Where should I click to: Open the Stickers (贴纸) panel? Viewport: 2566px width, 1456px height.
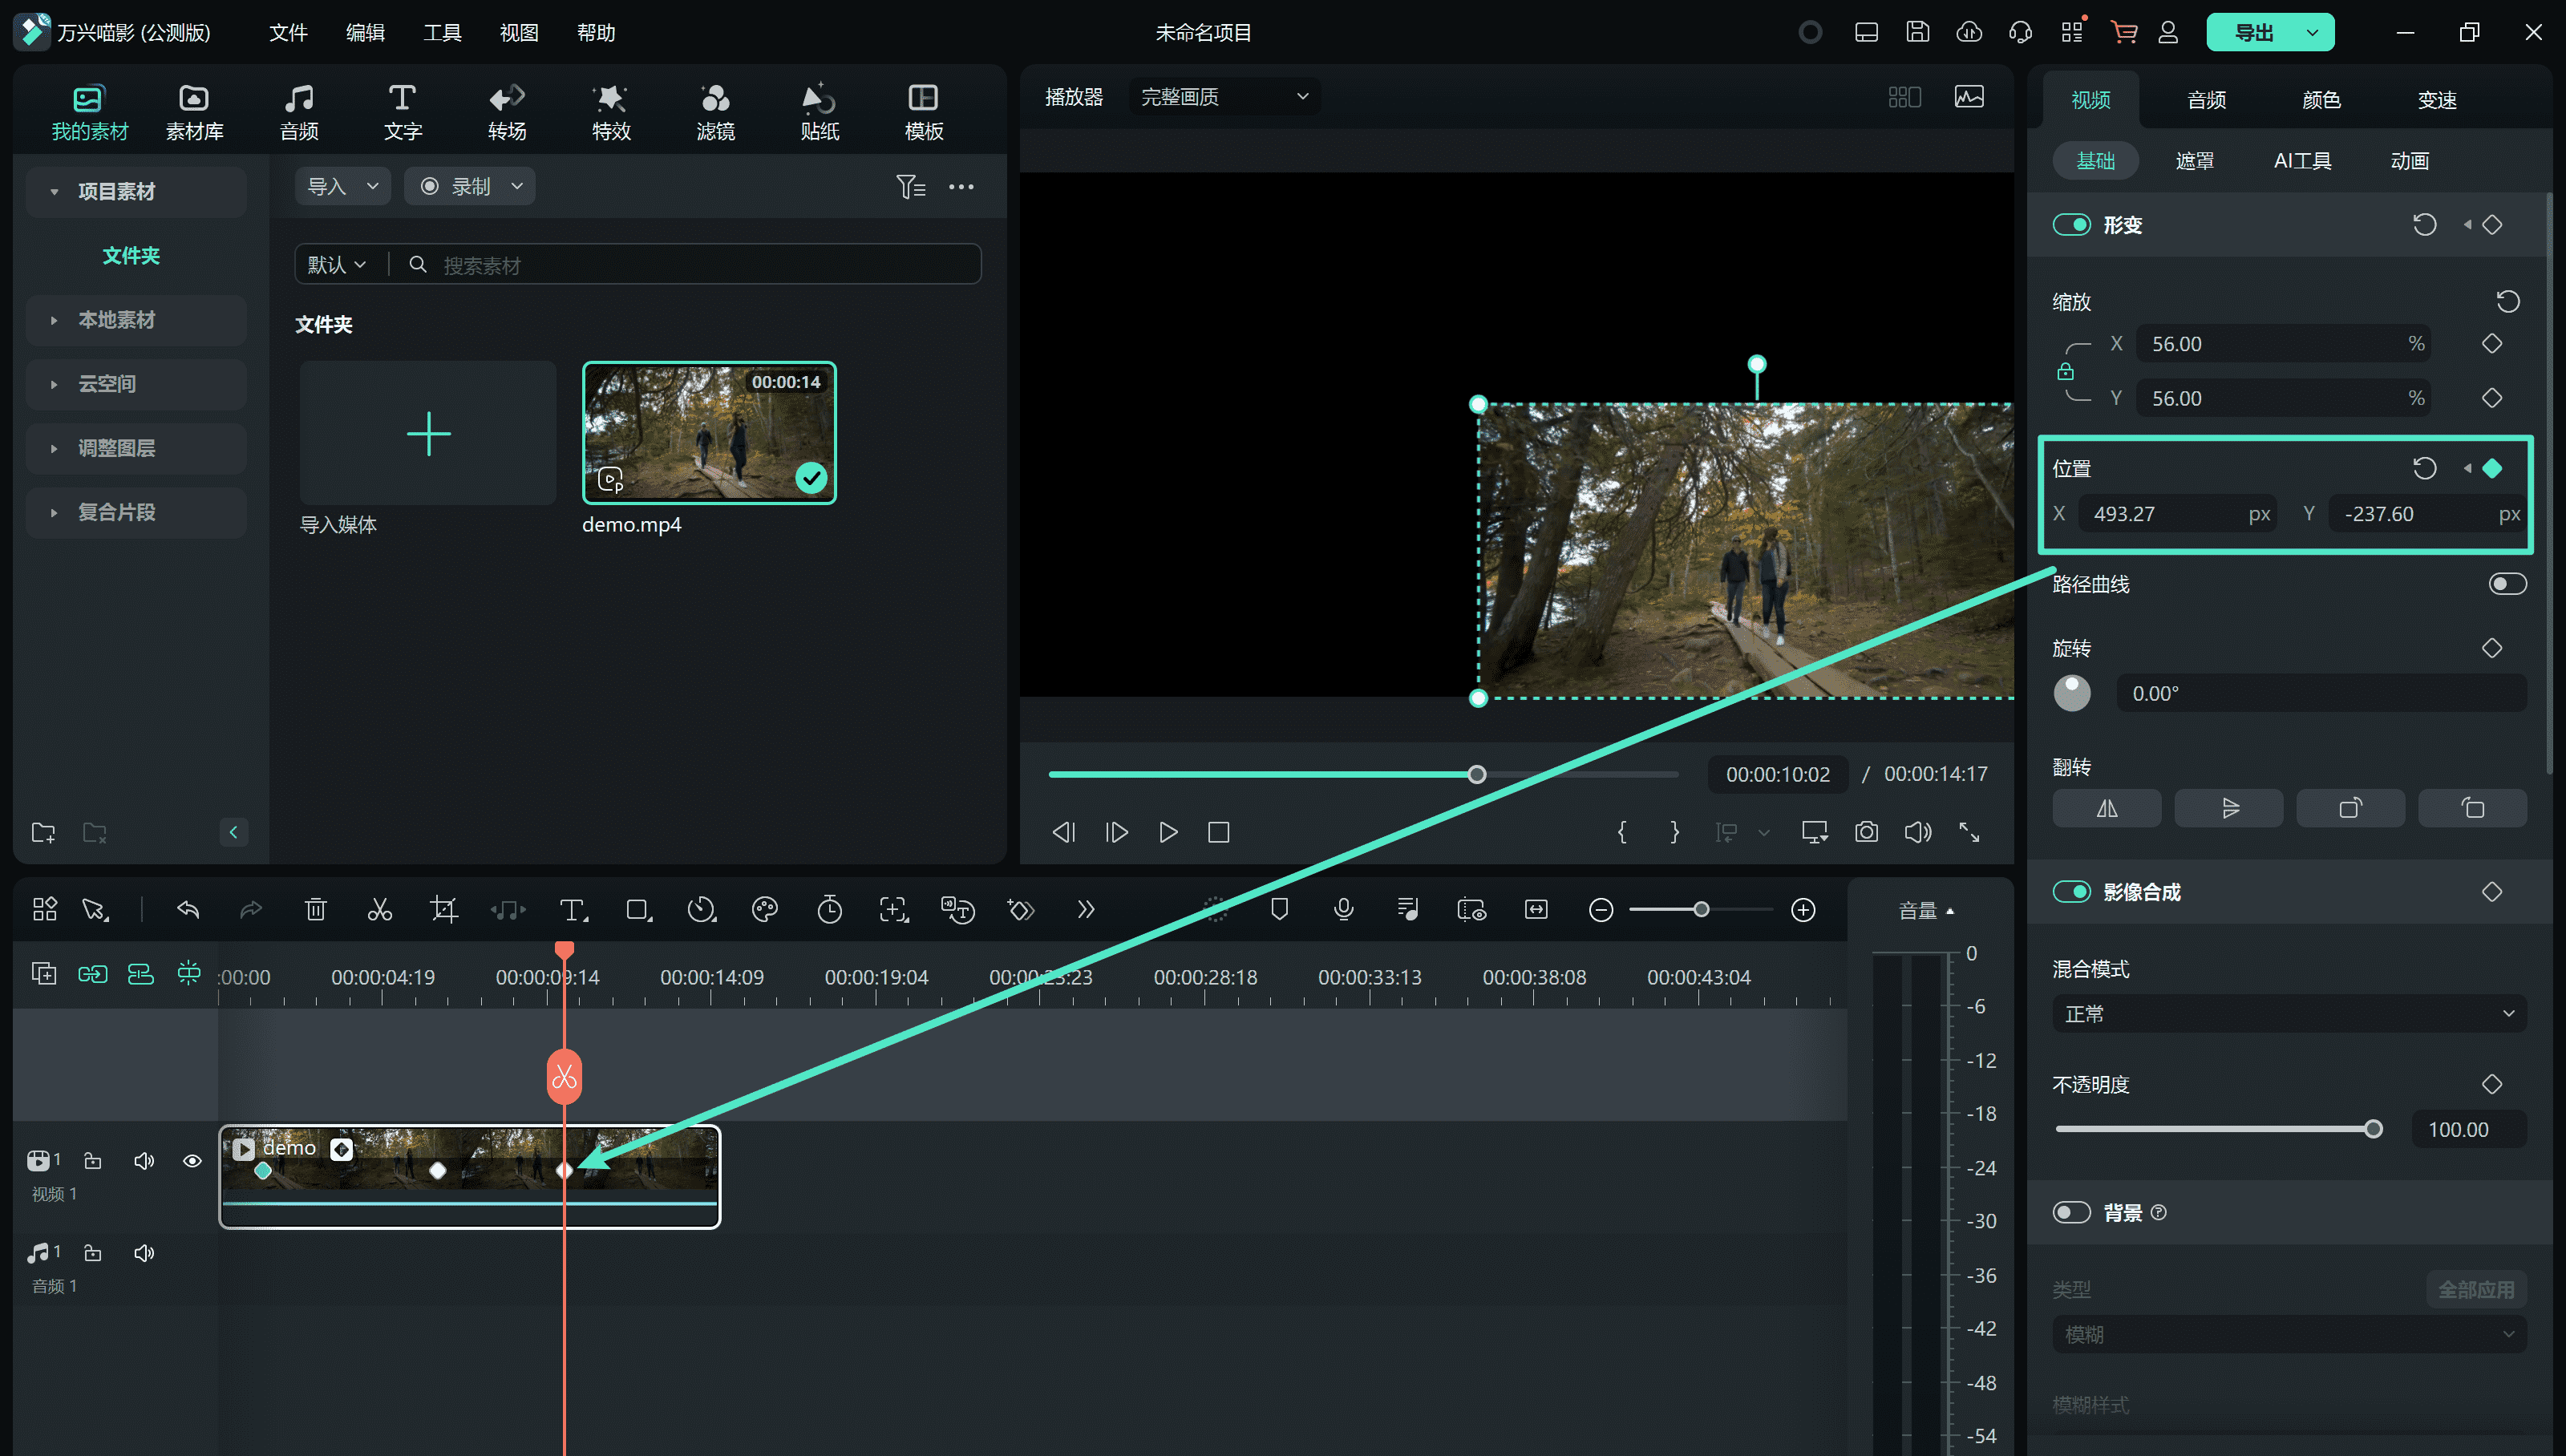point(819,111)
